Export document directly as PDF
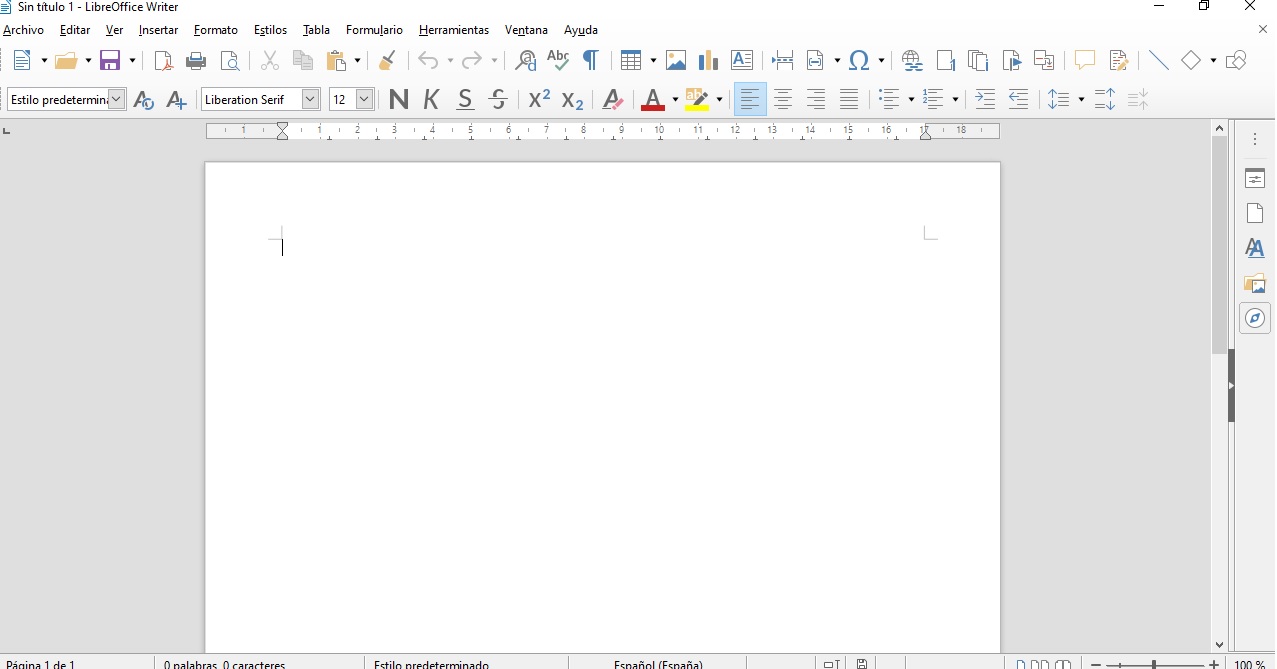Viewport: 1277px width, 669px height. click(163, 61)
